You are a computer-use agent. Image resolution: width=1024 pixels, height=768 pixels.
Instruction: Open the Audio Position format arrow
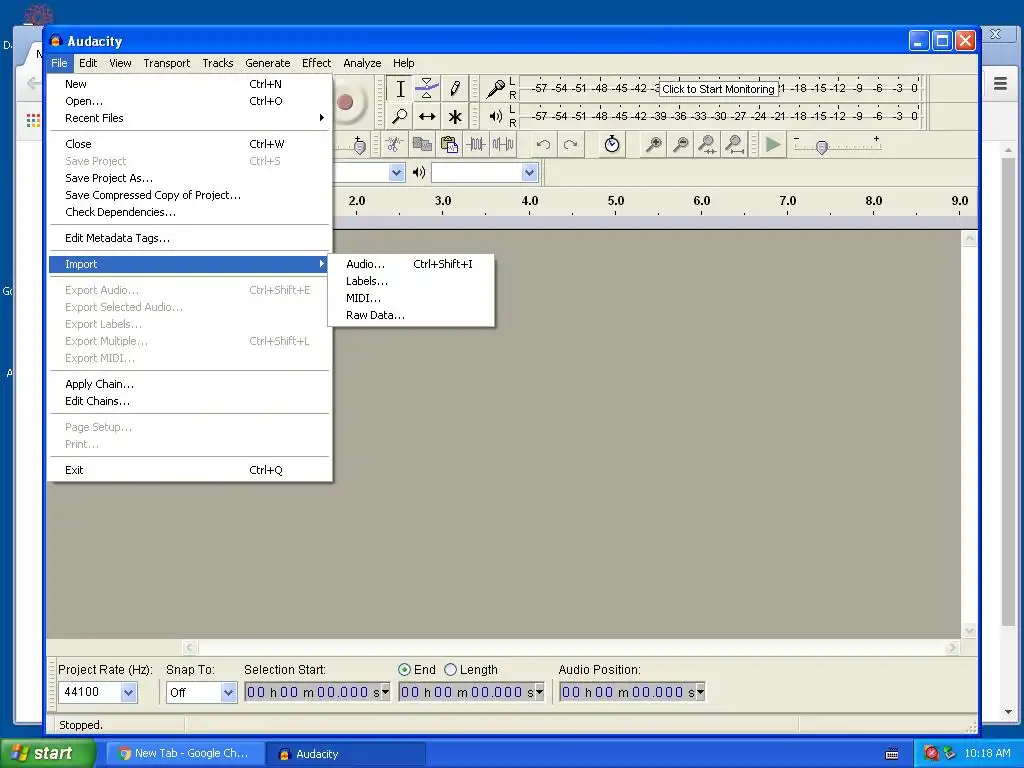click(x=700, y=692)
